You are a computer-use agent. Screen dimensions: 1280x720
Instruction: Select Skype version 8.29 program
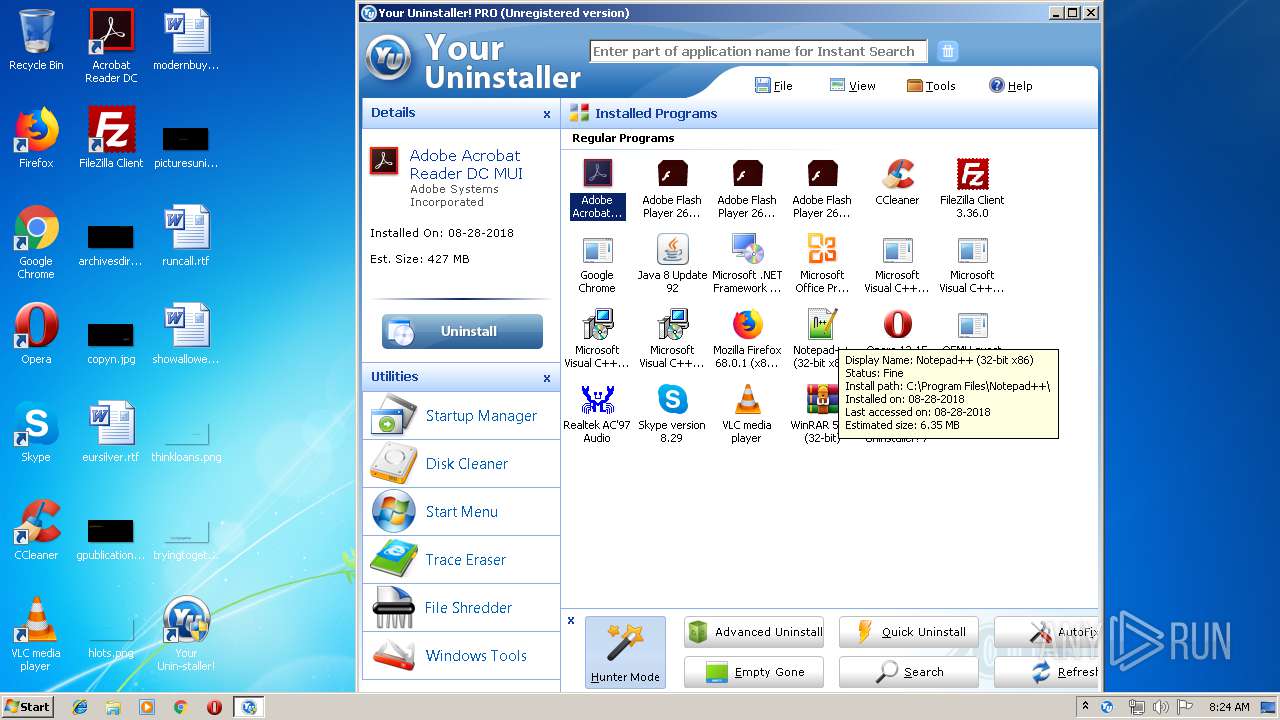pos(672,413)
